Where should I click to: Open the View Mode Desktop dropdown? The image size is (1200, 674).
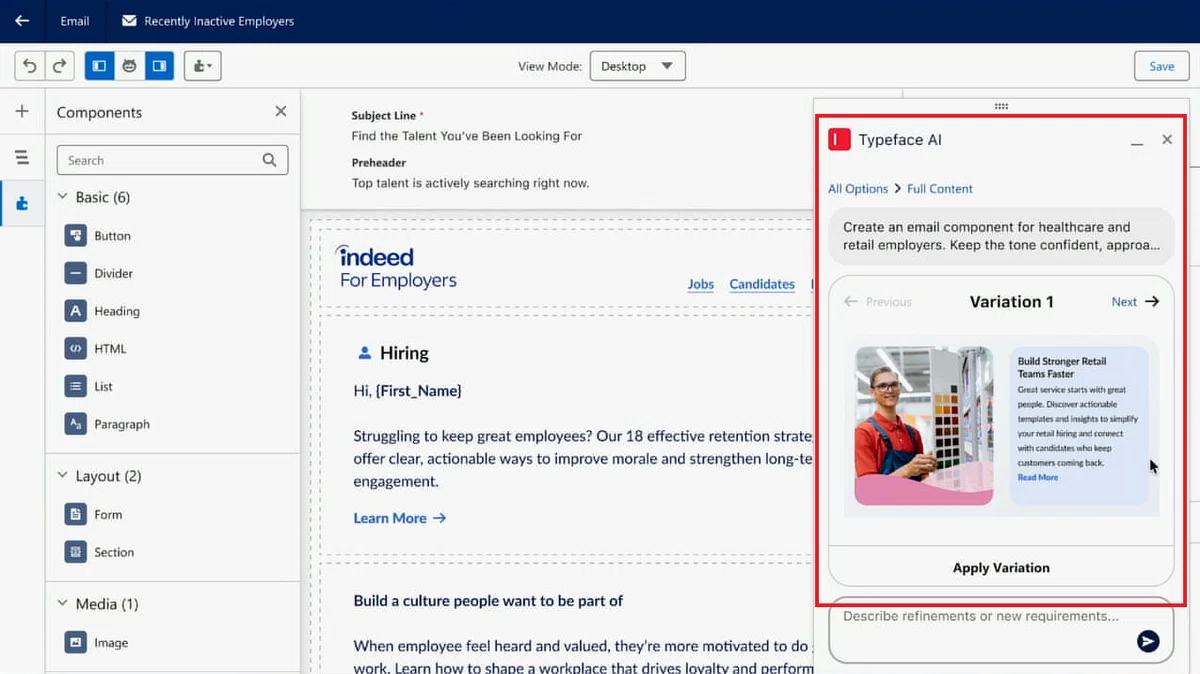click(637, 66)
